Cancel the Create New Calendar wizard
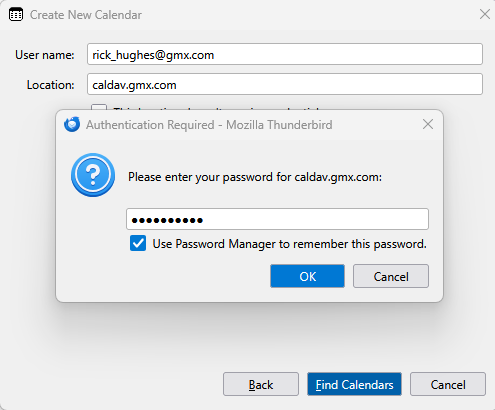This screenshot has height=410, width=495. (x=448, y=384)
